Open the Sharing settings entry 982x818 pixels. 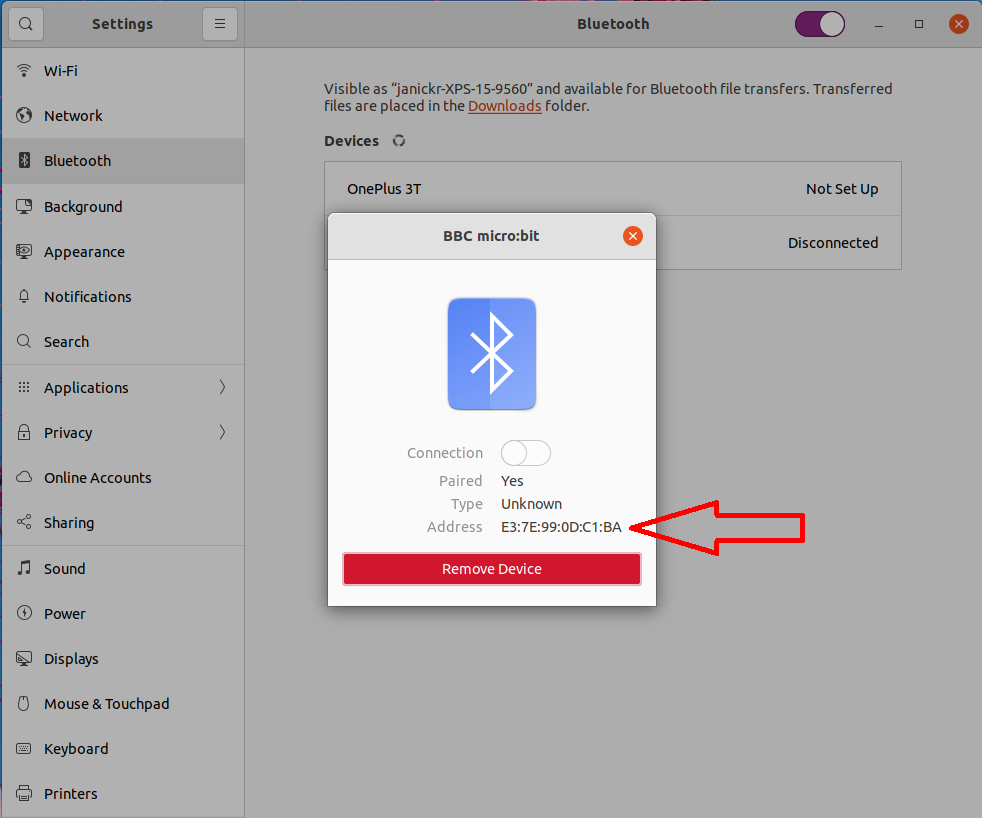[123, 523]
